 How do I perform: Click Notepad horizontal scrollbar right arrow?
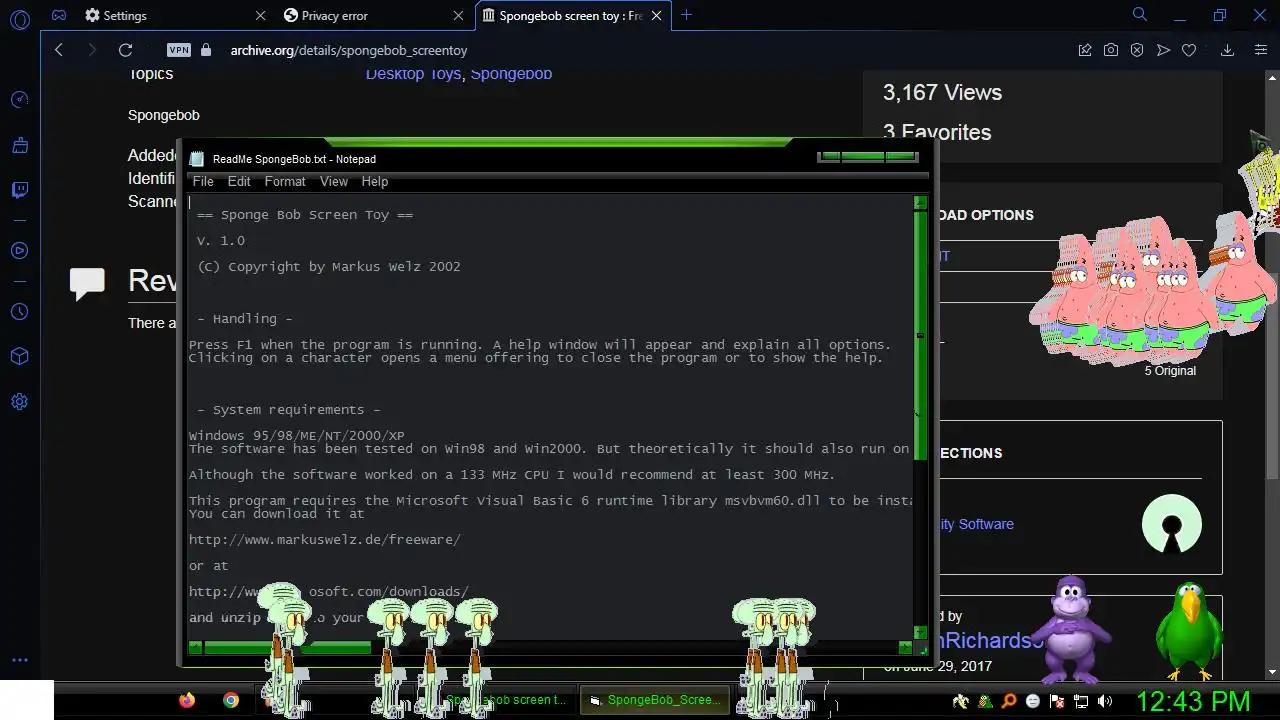(x=905, y=648)
